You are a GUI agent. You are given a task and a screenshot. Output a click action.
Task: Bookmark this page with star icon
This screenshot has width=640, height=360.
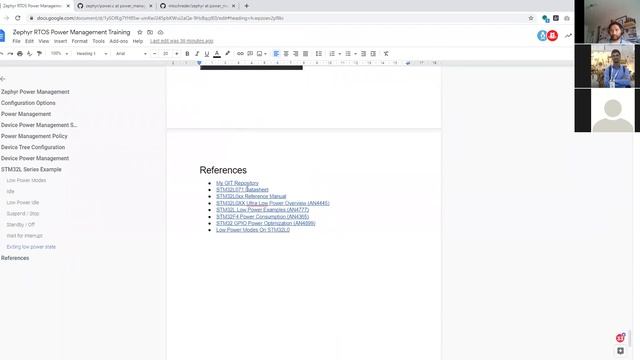[531, 18]
